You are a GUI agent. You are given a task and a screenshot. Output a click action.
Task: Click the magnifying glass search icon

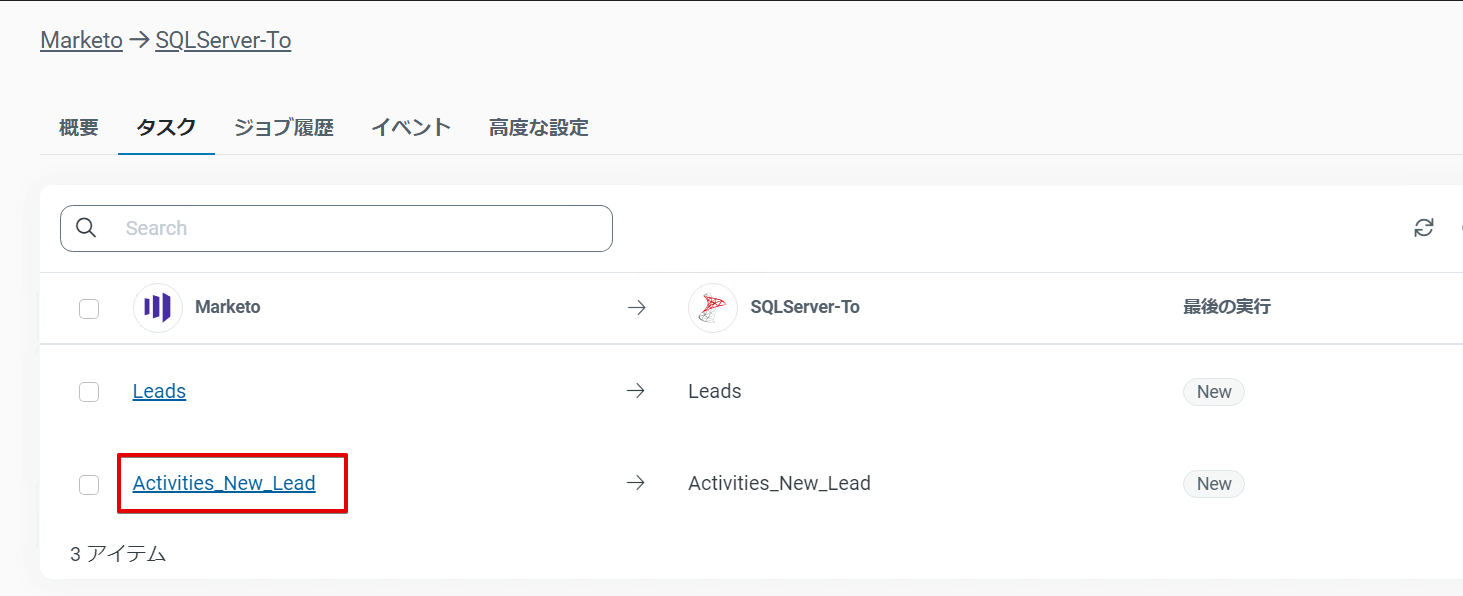click(86, 228)
